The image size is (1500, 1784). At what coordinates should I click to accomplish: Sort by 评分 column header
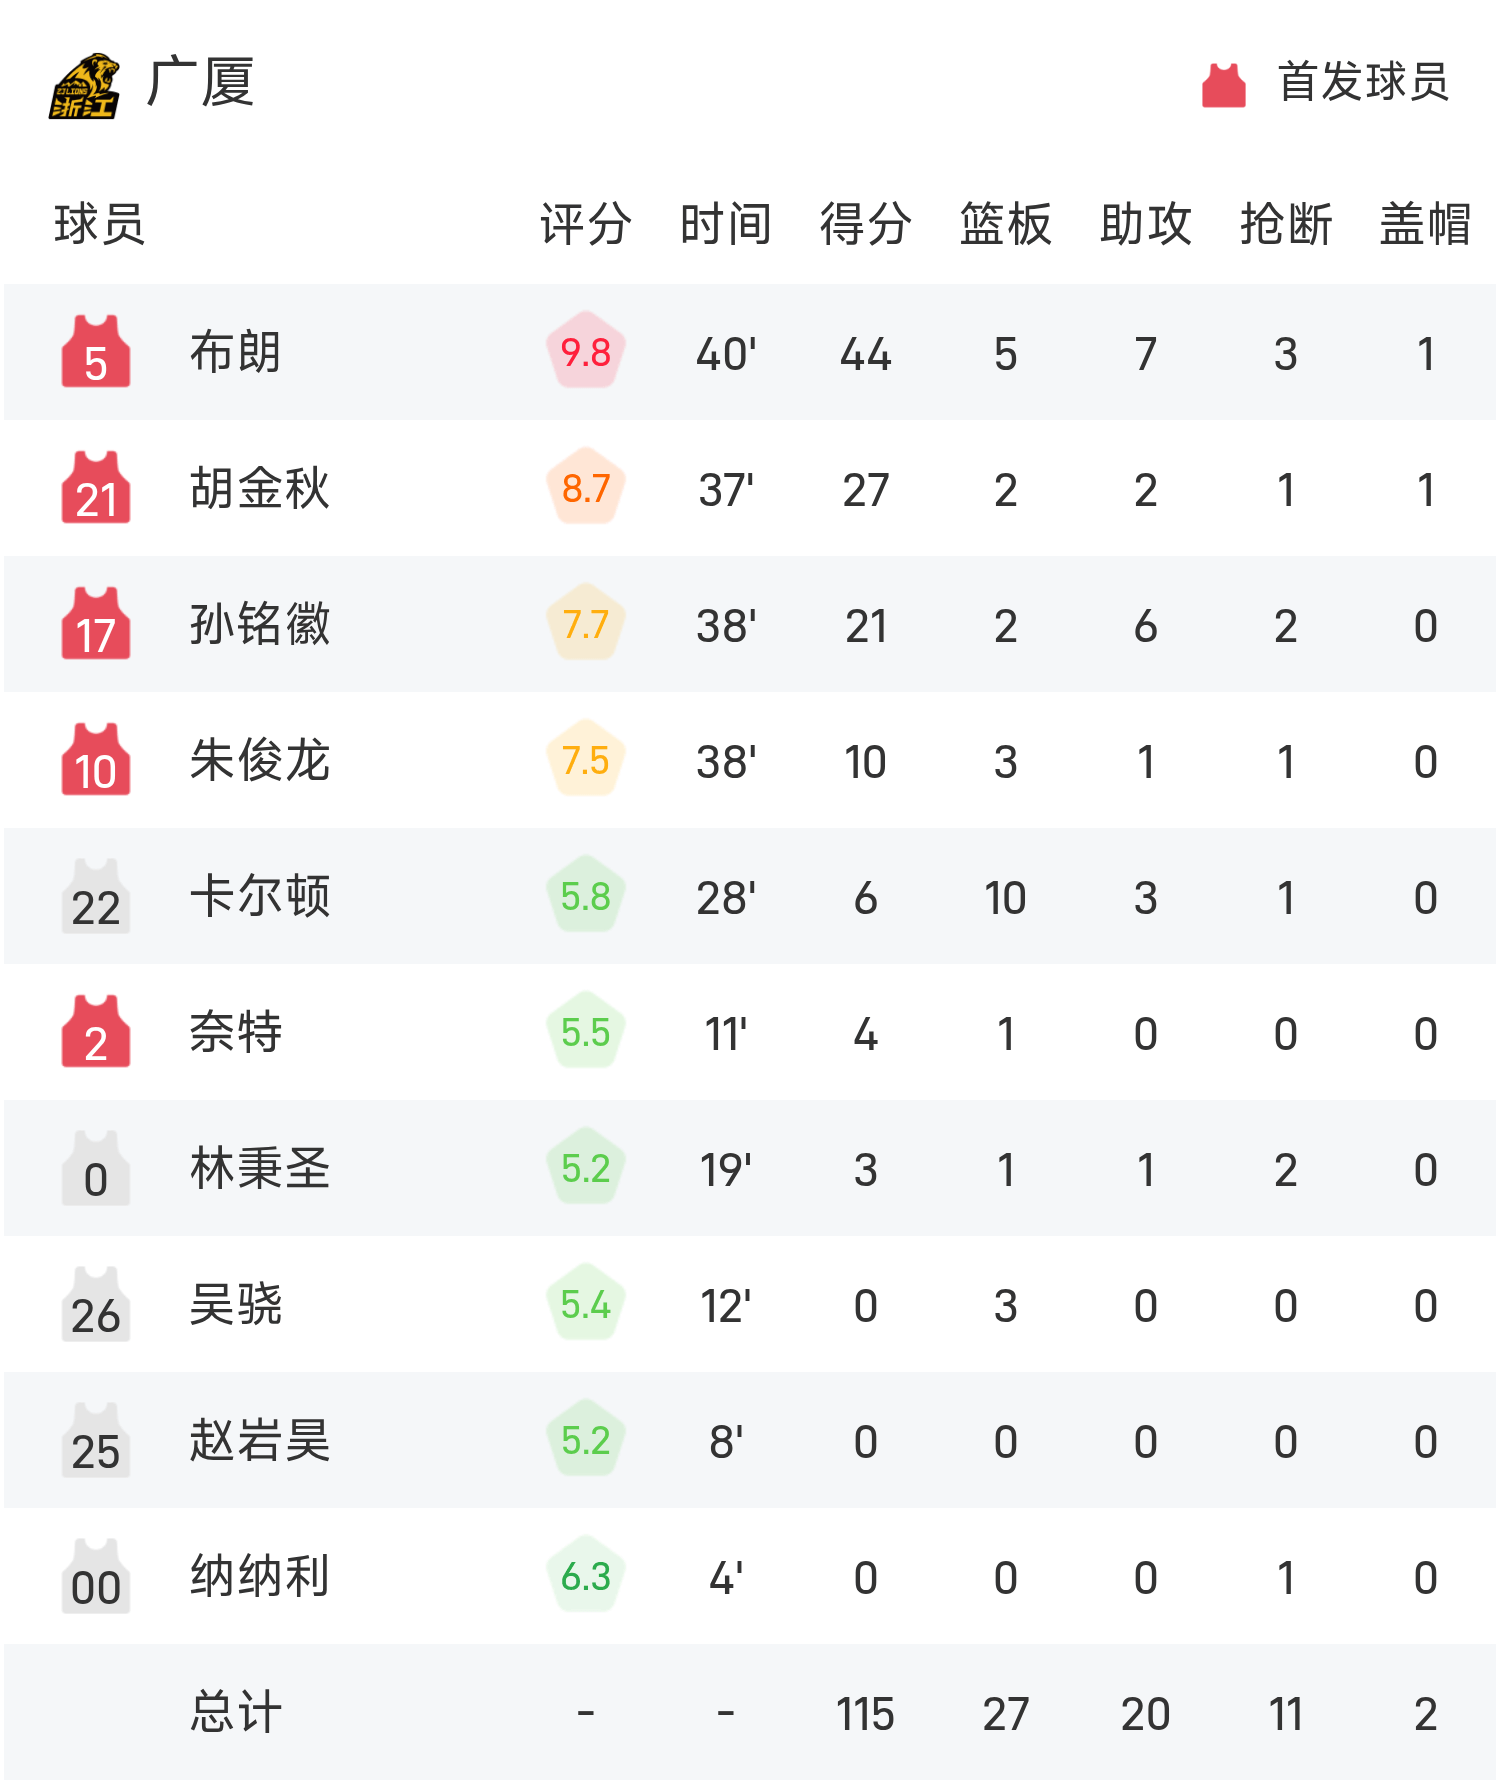pos(586,224)
